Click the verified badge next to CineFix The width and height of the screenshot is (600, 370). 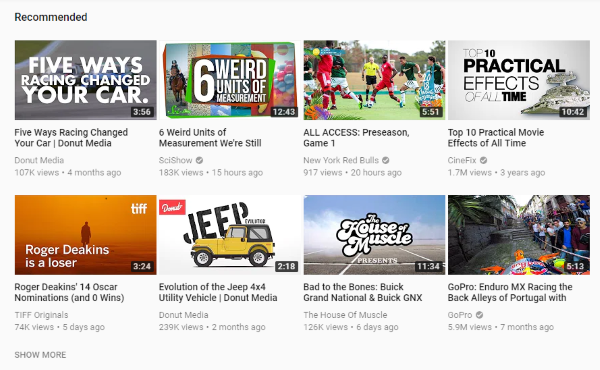(484, 160)
